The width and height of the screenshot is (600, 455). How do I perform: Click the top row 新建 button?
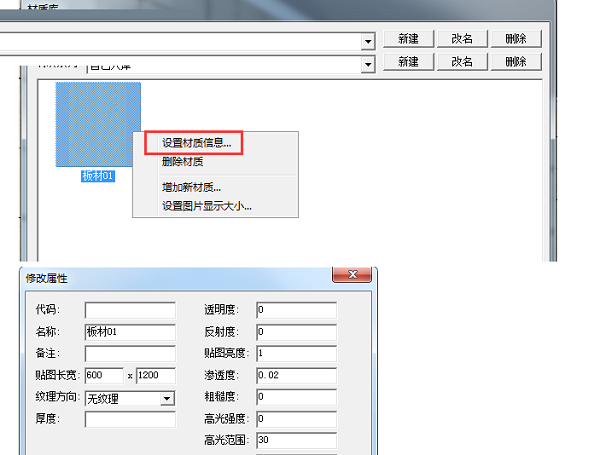pos(408,39)
